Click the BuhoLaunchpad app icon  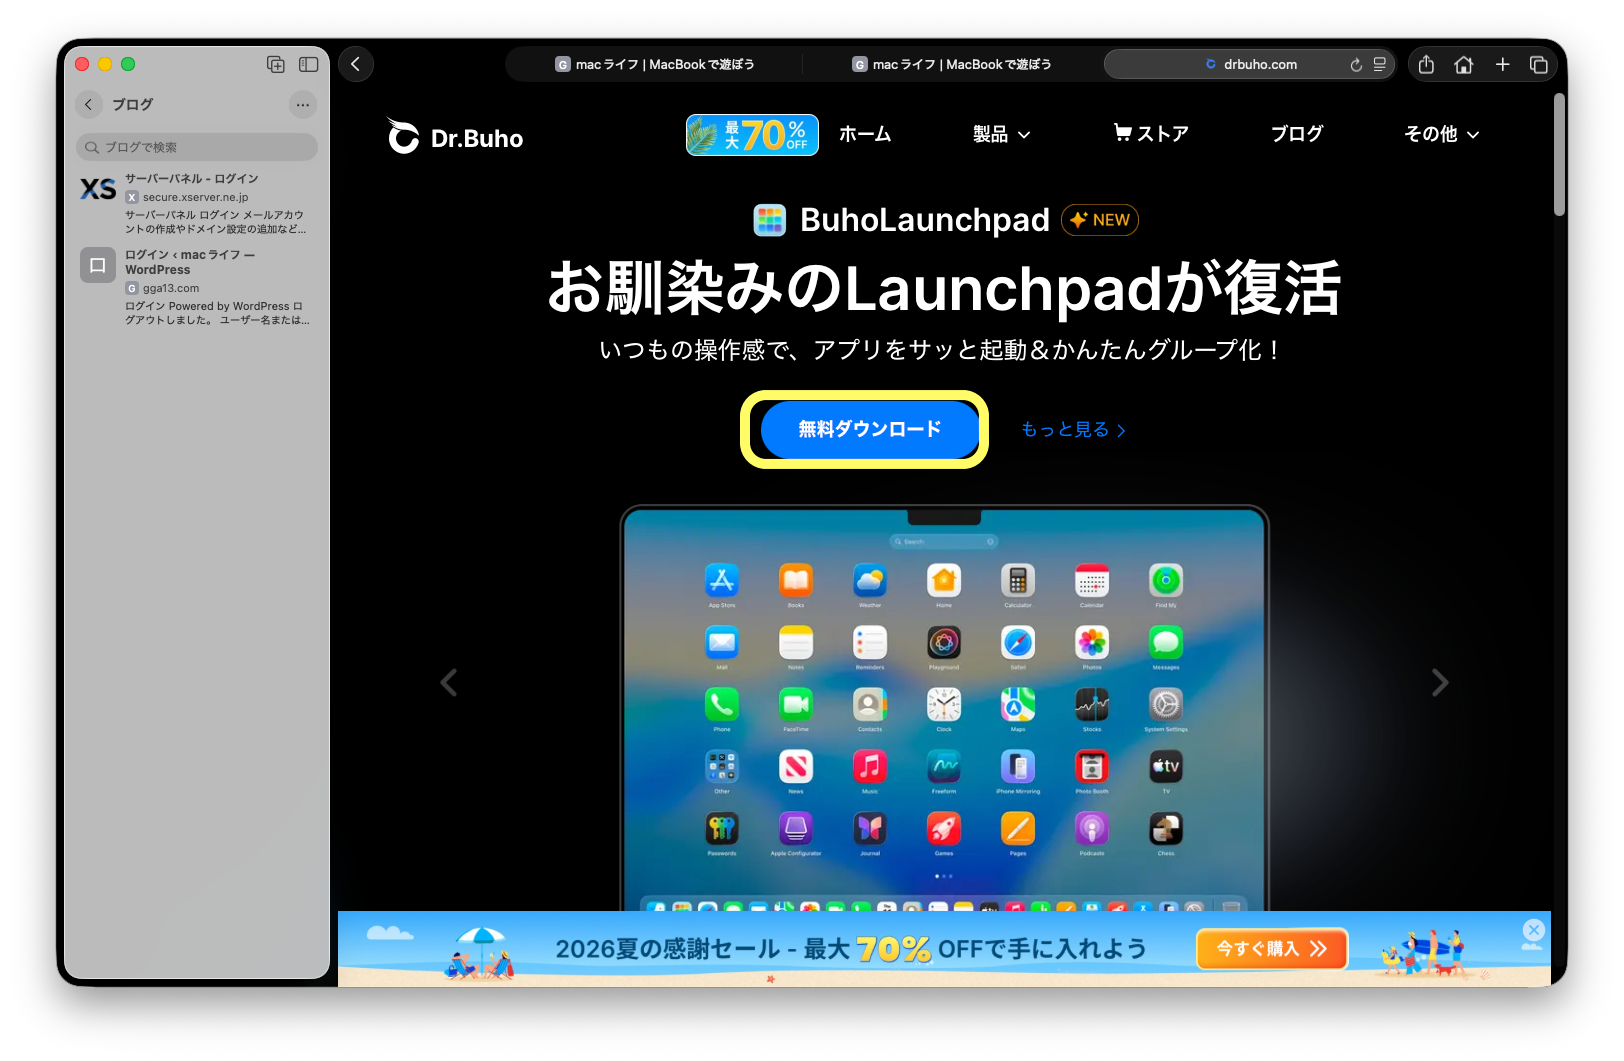(770, 220)
